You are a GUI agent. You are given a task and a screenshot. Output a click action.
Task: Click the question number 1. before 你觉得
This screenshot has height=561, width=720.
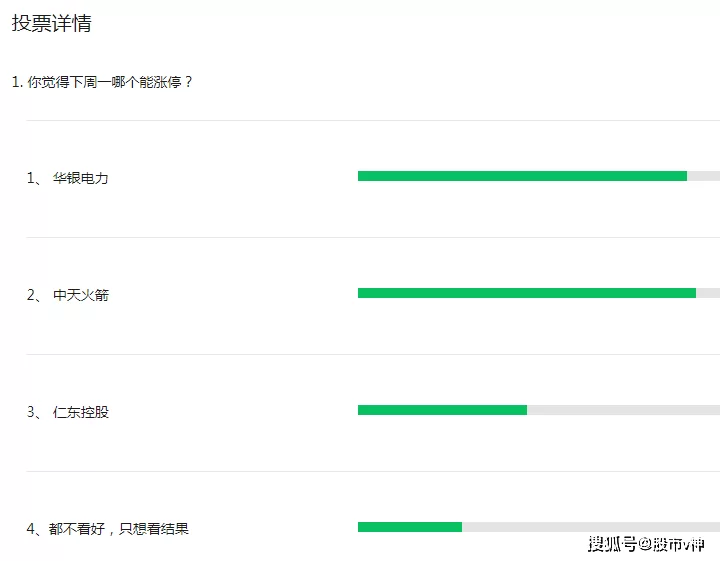(x=17, y=82)
